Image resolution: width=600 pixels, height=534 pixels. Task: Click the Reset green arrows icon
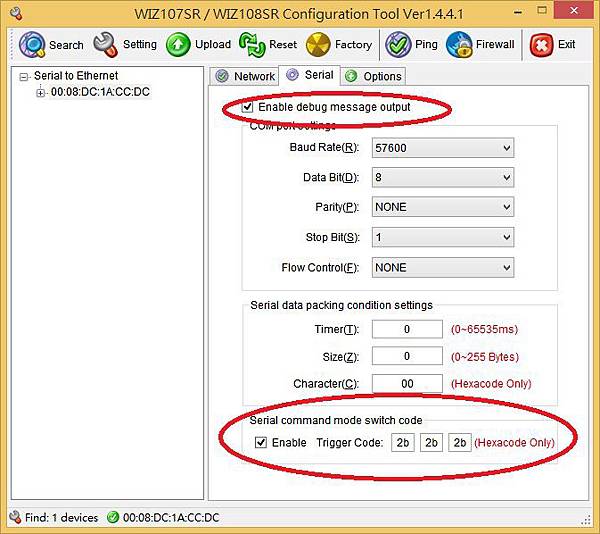click(252, 45)
